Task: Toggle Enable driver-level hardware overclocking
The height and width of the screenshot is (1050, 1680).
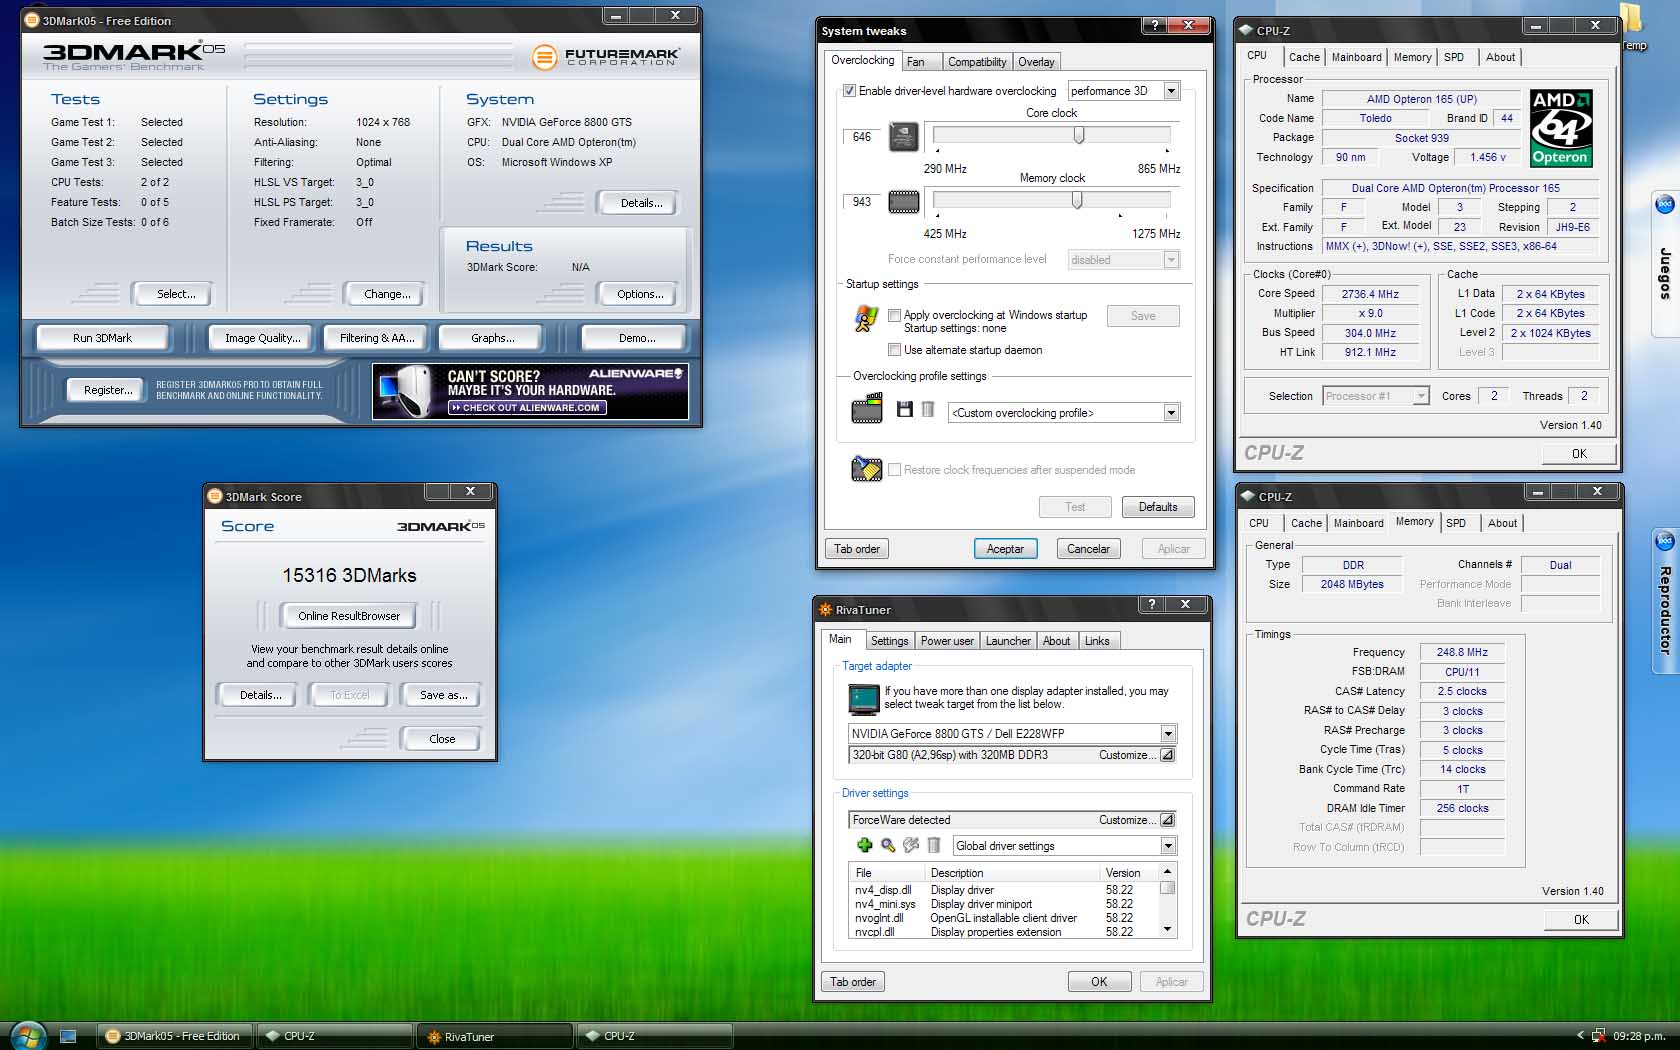Action: coord(849,90)
